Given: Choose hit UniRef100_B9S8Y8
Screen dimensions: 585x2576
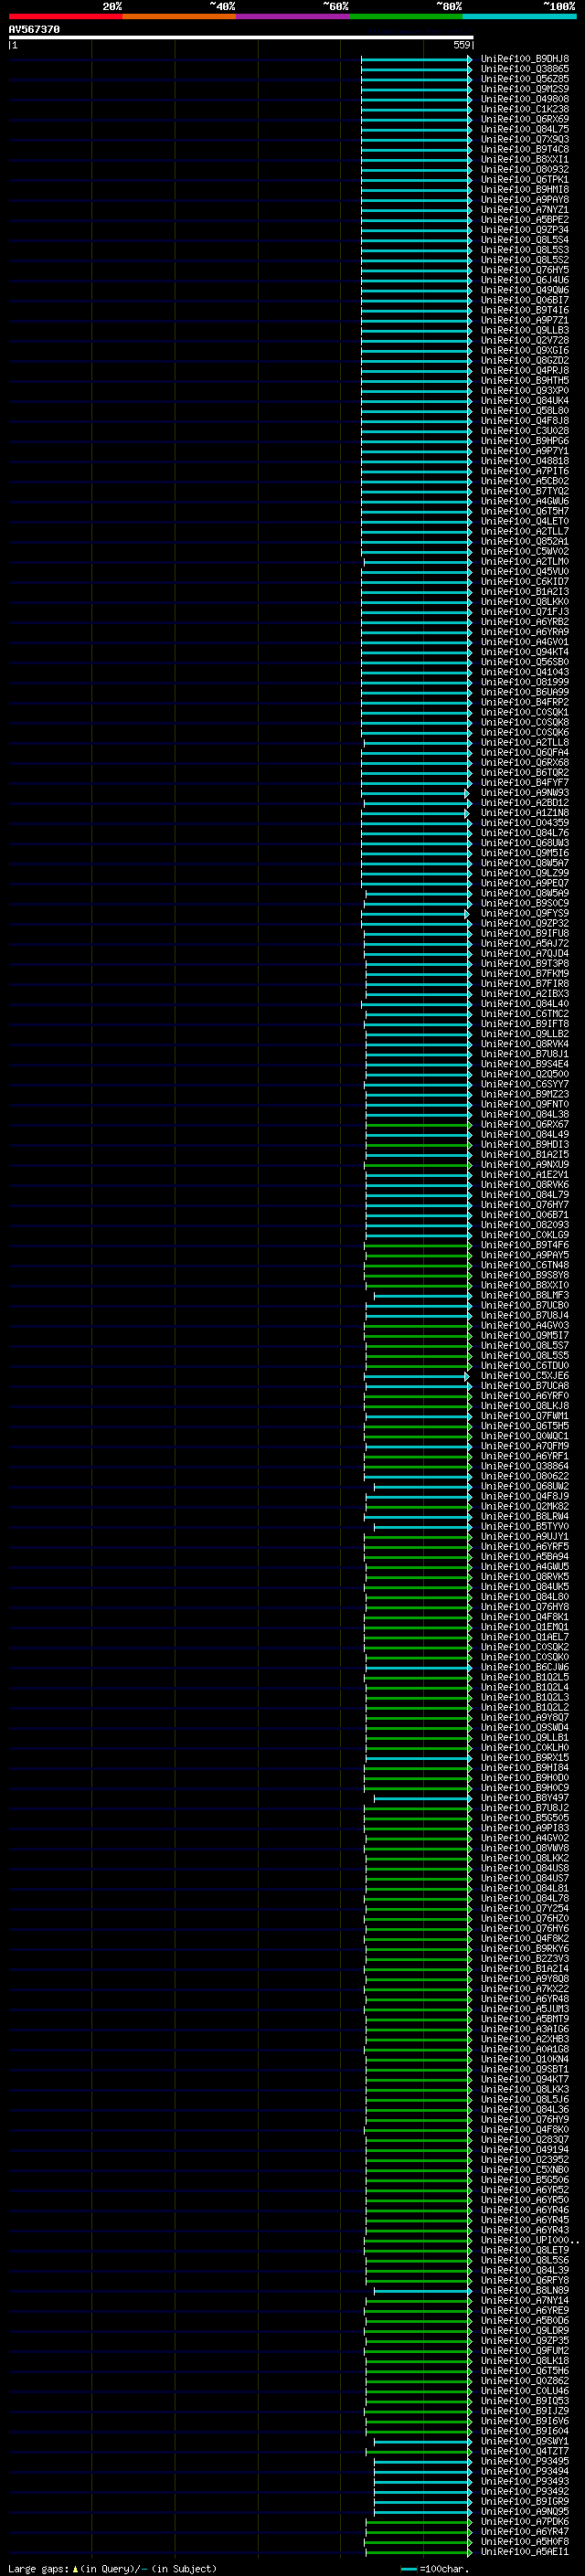Looking at the screenshot, I should tap(525, 1275).
